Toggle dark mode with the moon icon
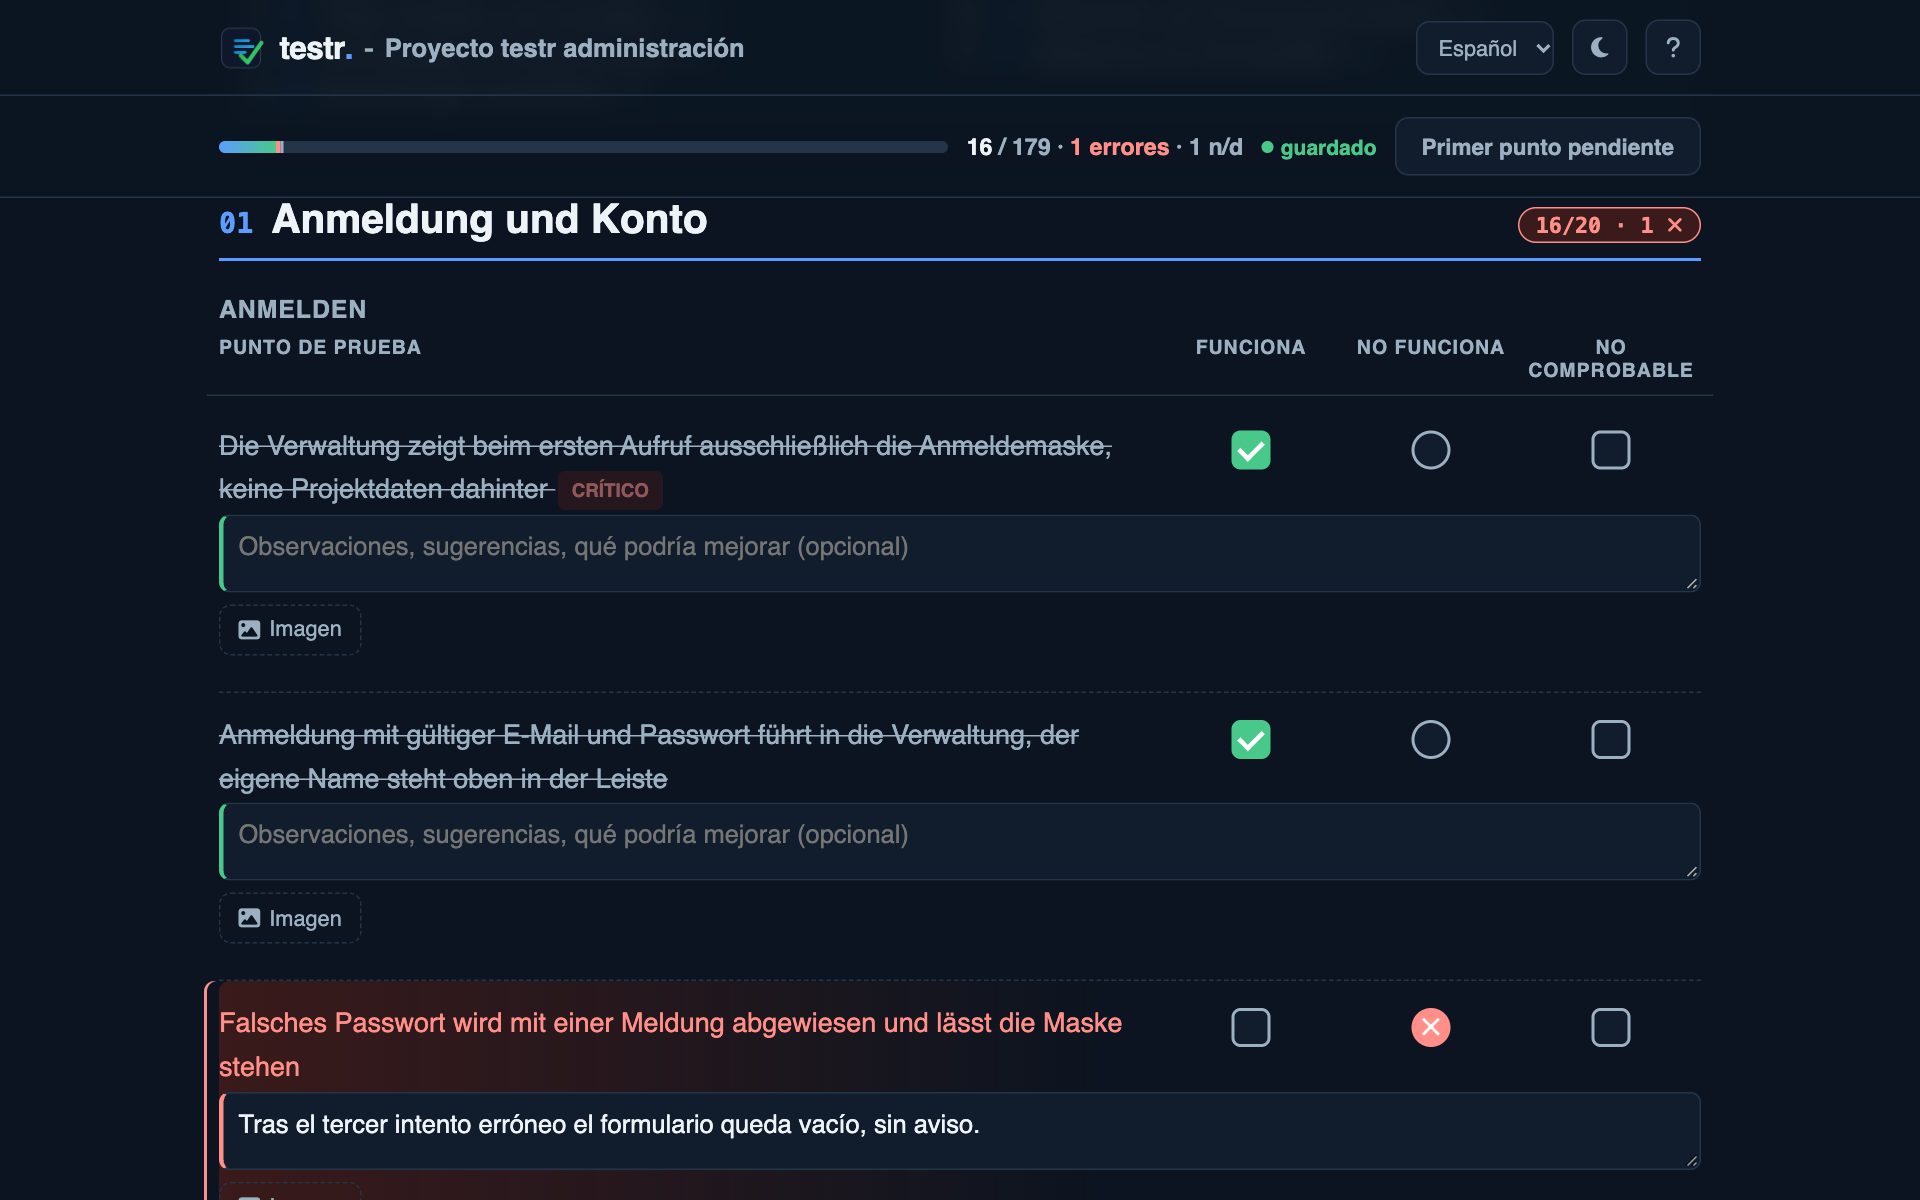This screenshot has width=1920, height=1200. coord(1599,48)
